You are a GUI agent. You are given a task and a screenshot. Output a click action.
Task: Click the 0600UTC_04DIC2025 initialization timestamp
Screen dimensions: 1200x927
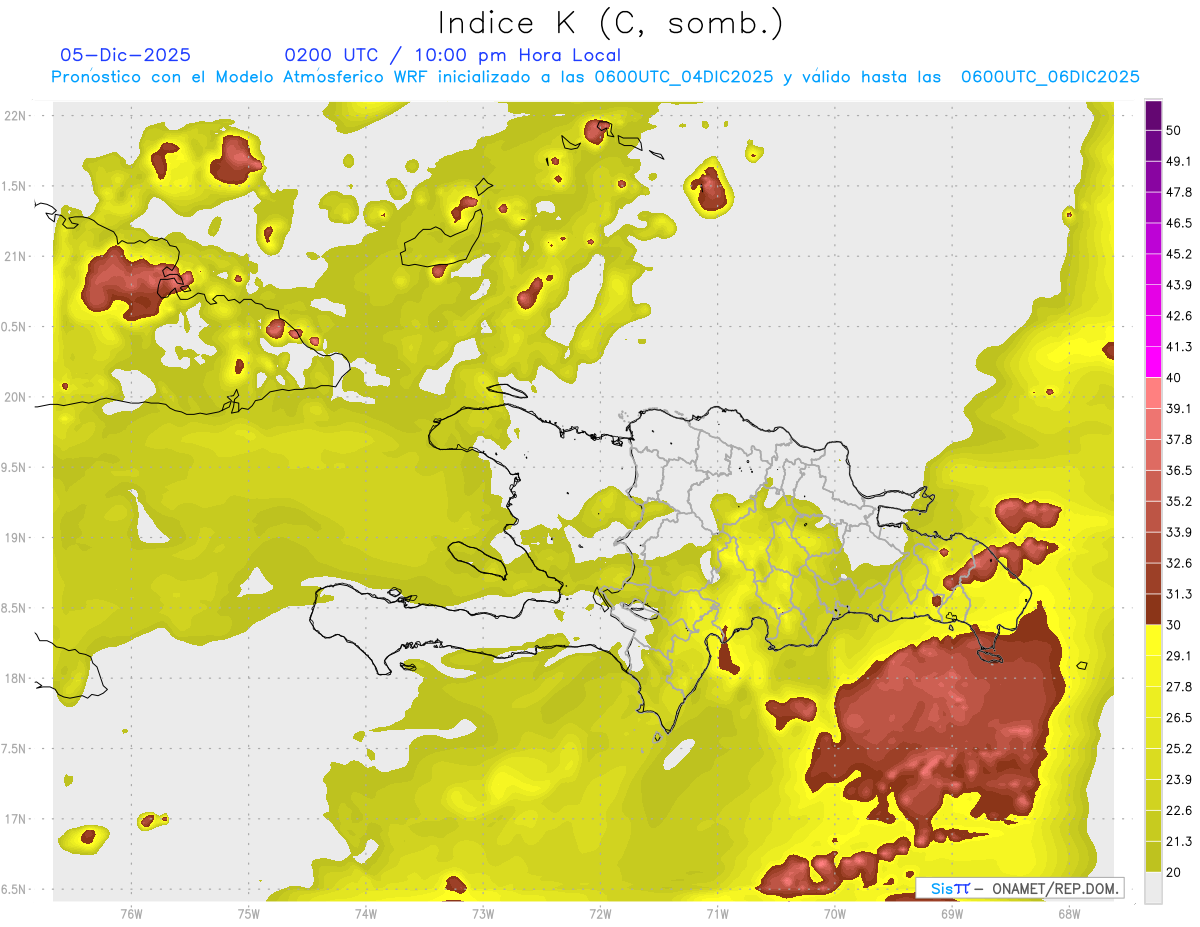(684, 76)
